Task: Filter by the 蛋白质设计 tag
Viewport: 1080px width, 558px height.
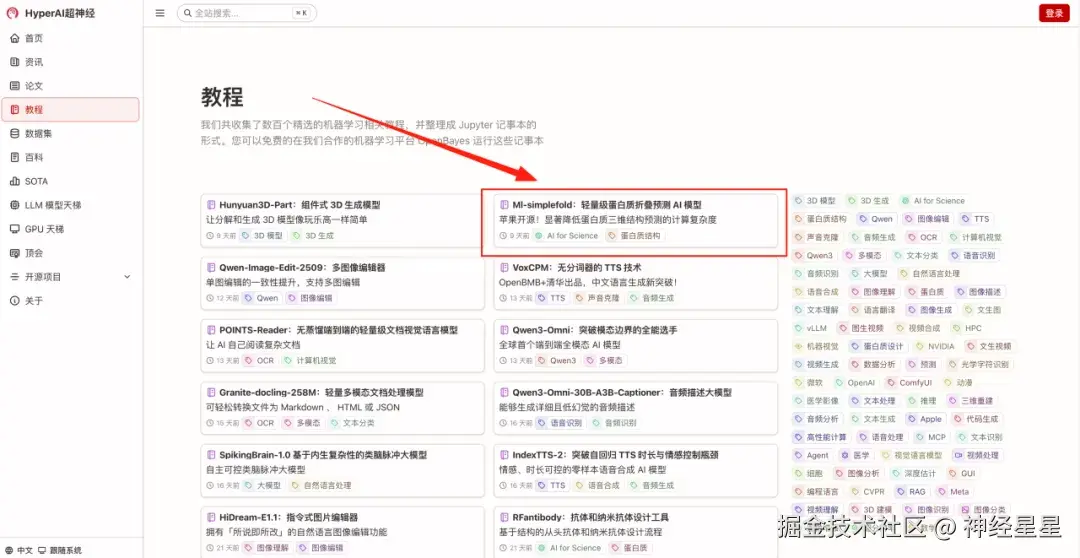Action: click(x=876, y=347)
